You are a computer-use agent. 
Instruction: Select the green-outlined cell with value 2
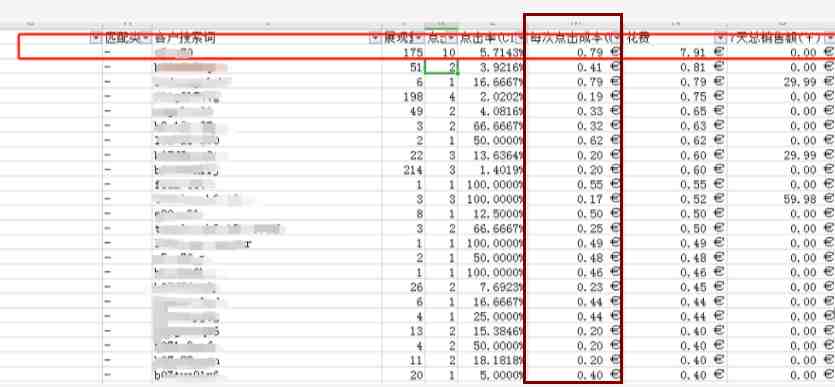(x=441, y=68)
